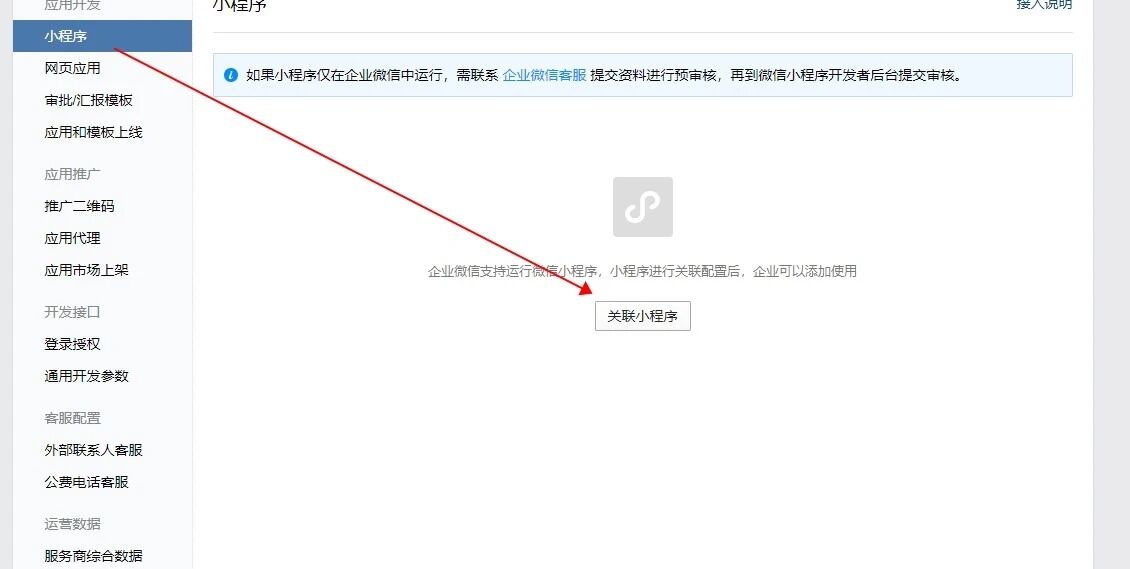Image resolution: width=1130 pixels, height=569 pixels.
Task: Open 登录授权 settings
Action: (x=72, y=344)
